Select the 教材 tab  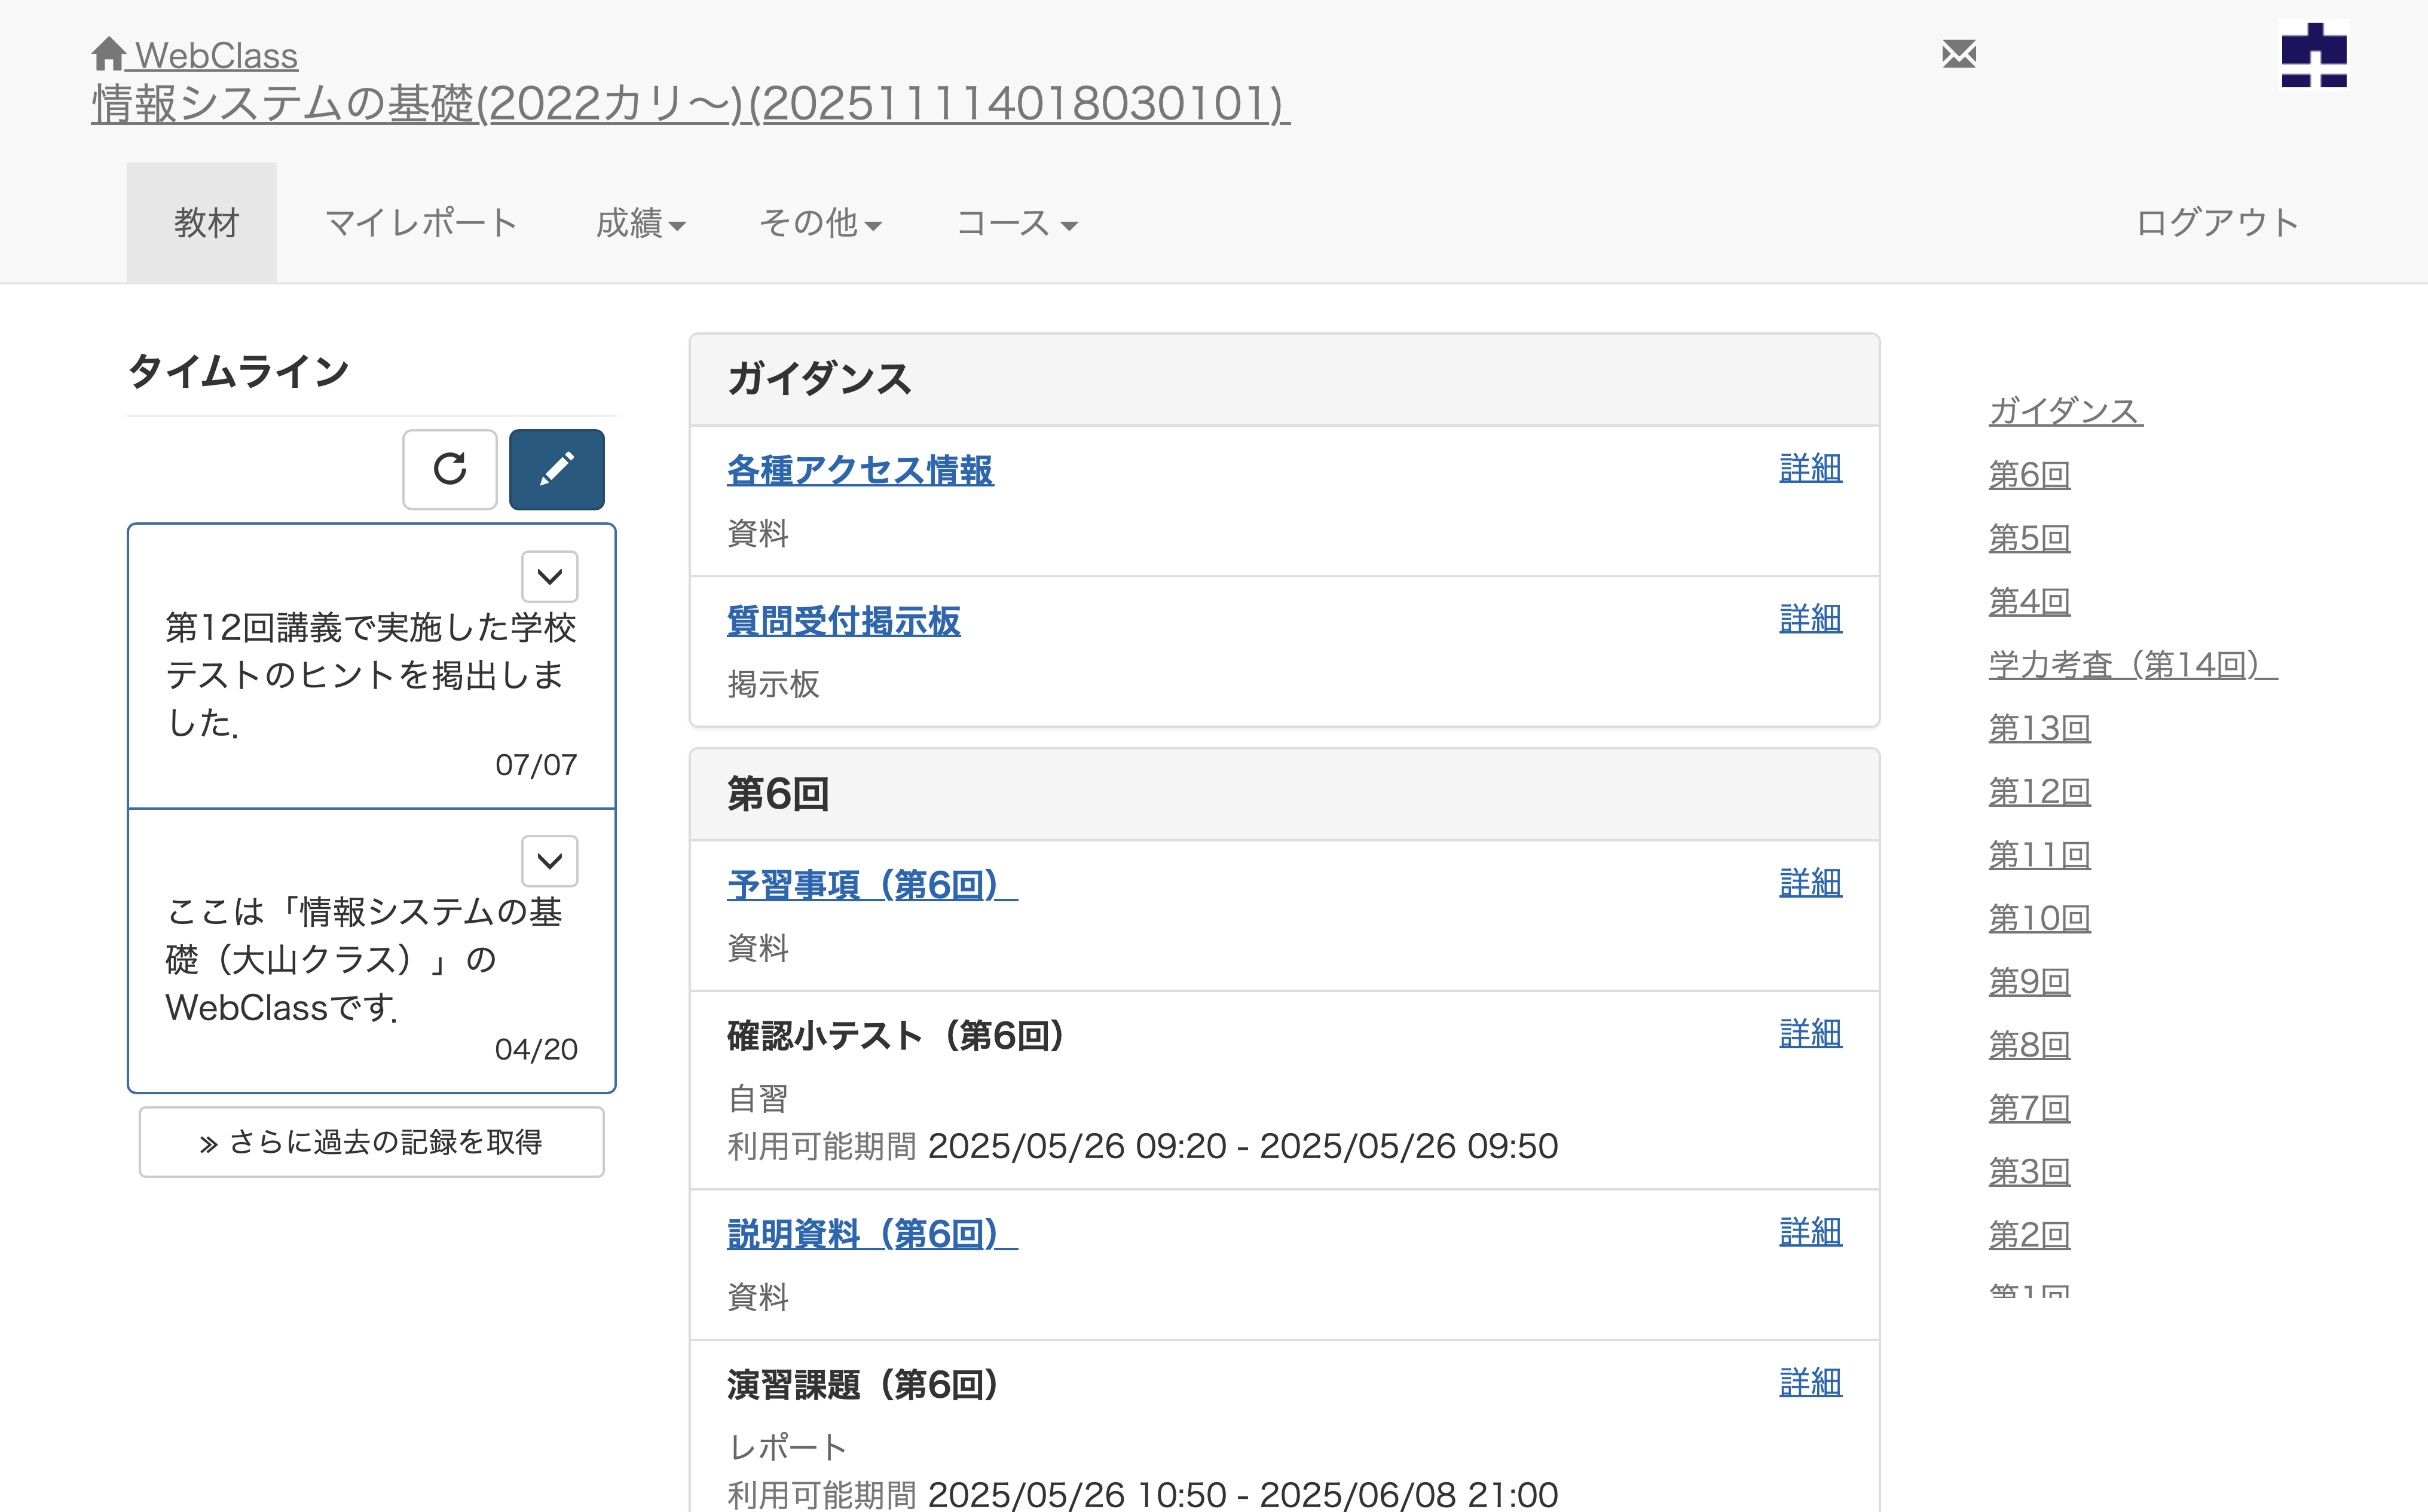(x=206, y=223)
